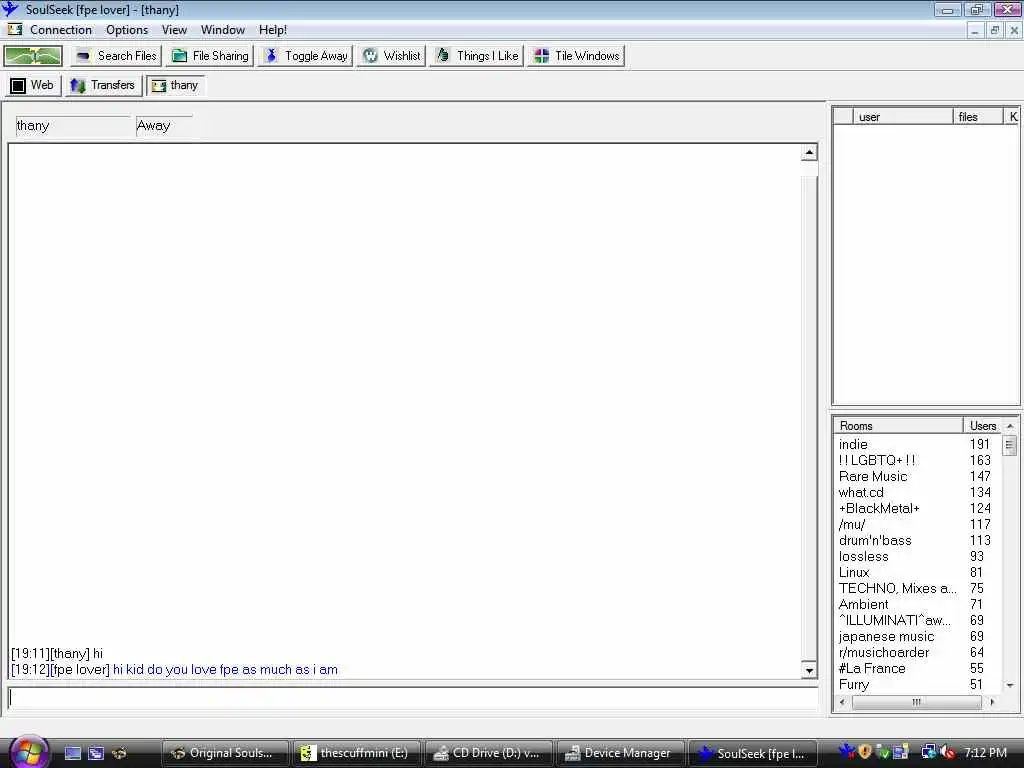Switch to the Web tab
1024x768 pixels.
pyautogui.click(x=33, y=86)
